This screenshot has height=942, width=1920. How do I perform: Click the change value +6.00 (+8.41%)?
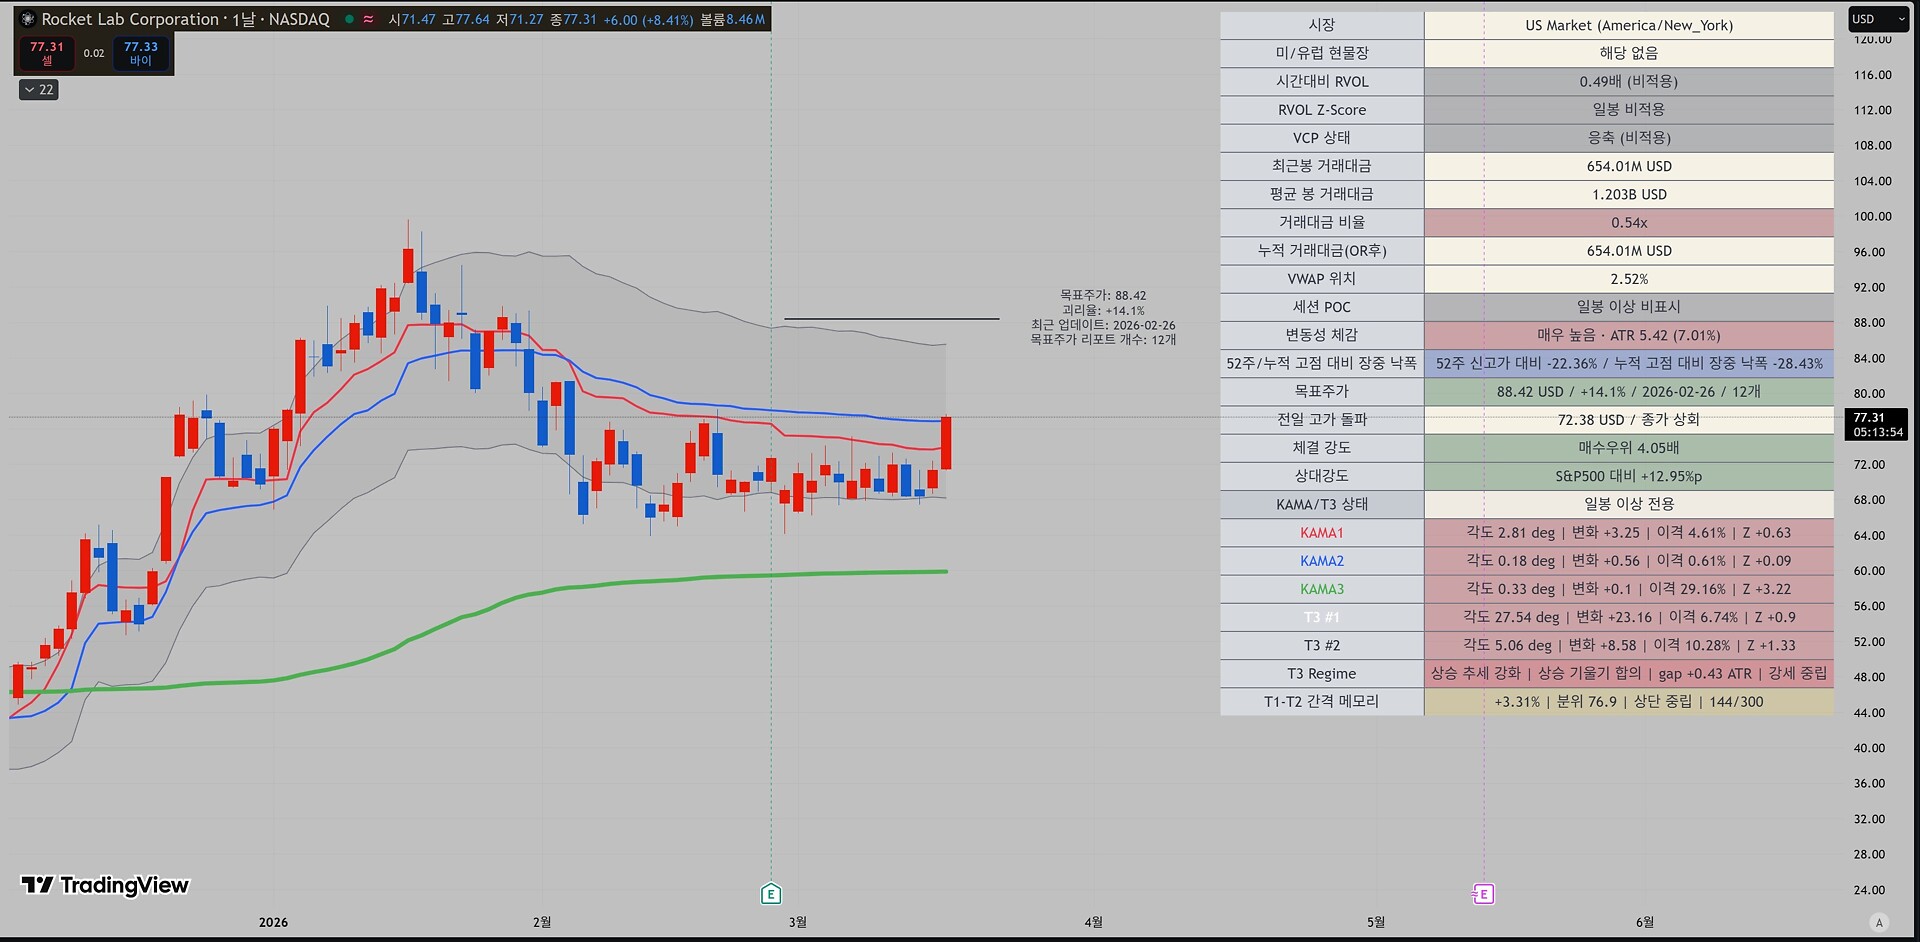point(648,19)
